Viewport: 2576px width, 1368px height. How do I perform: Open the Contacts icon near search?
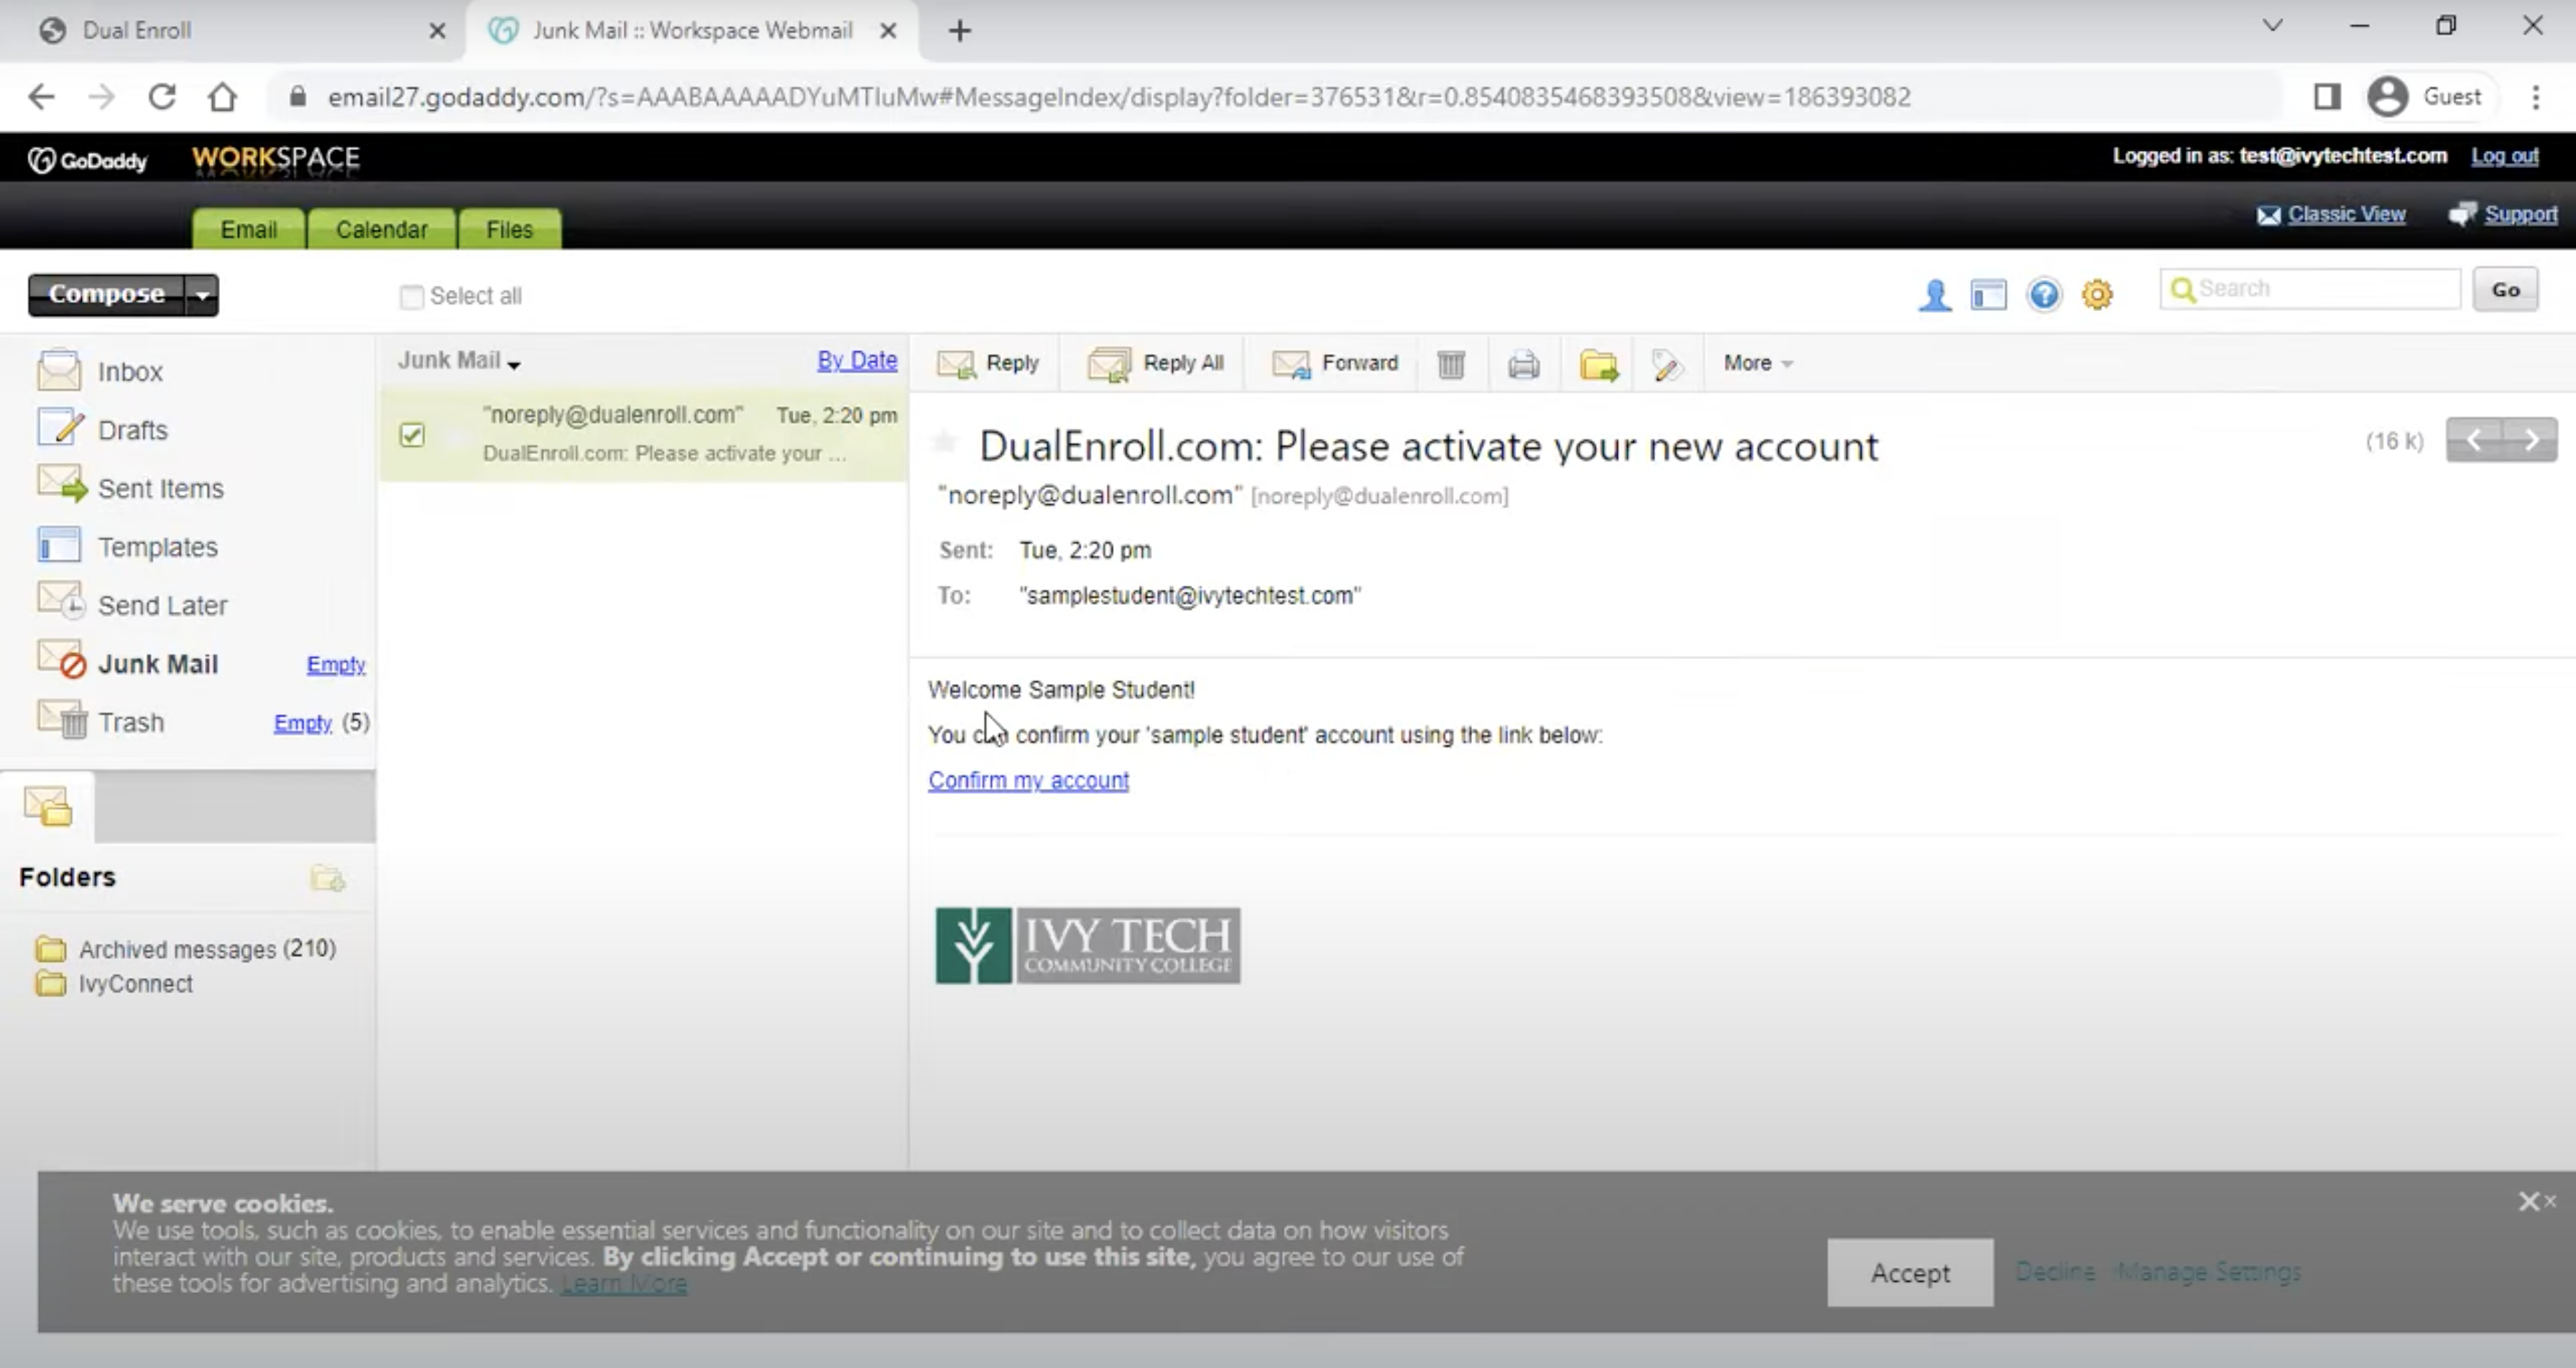point(1934,294)
